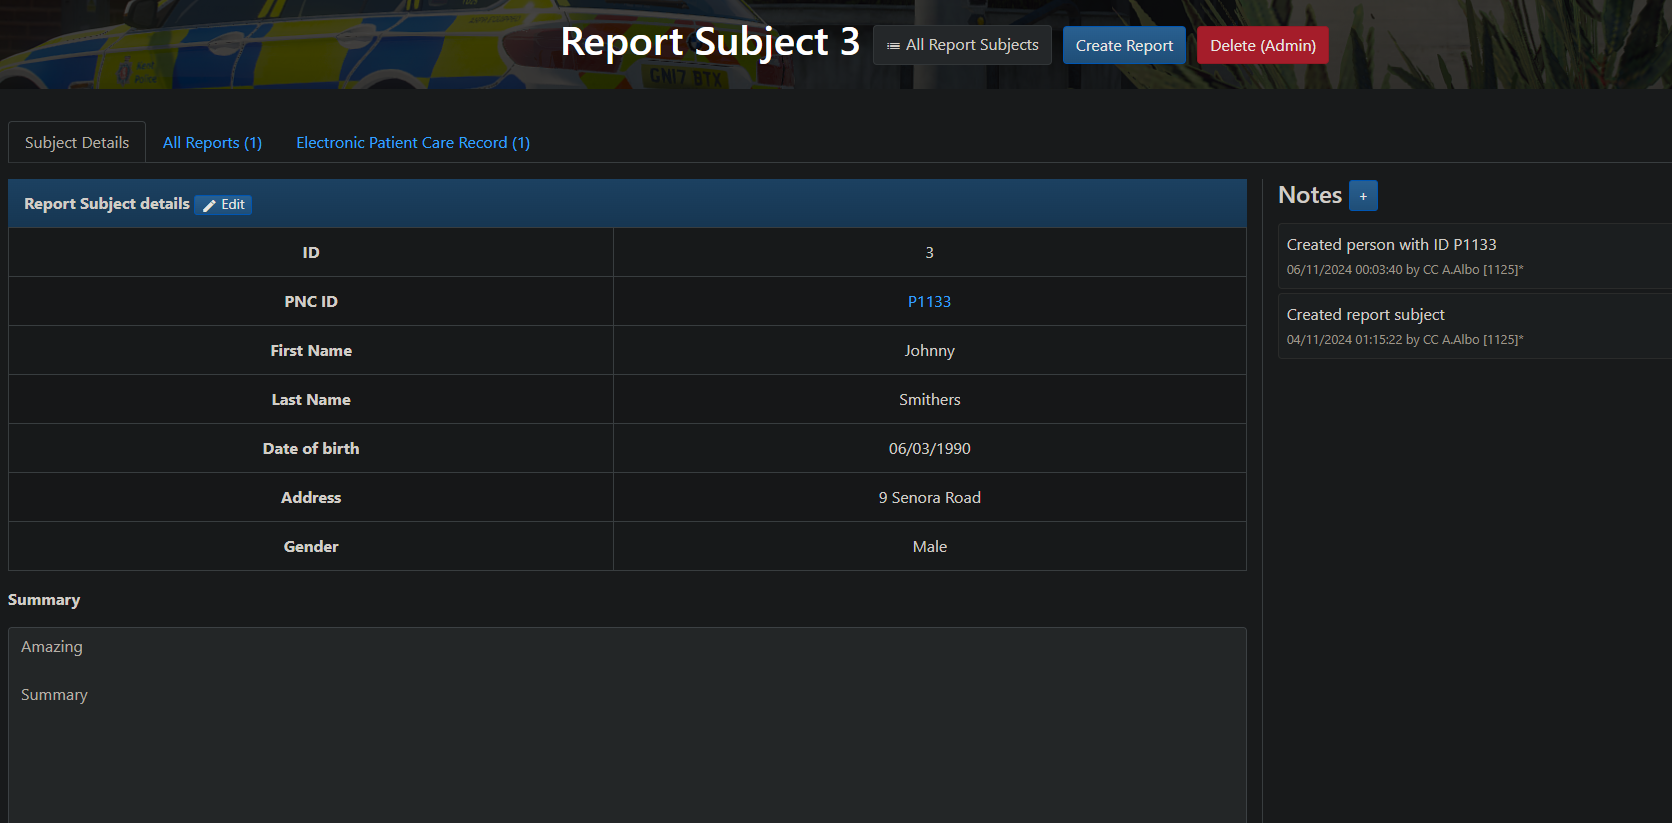
Task: Click the first name value Johnny
Action: 929,351
